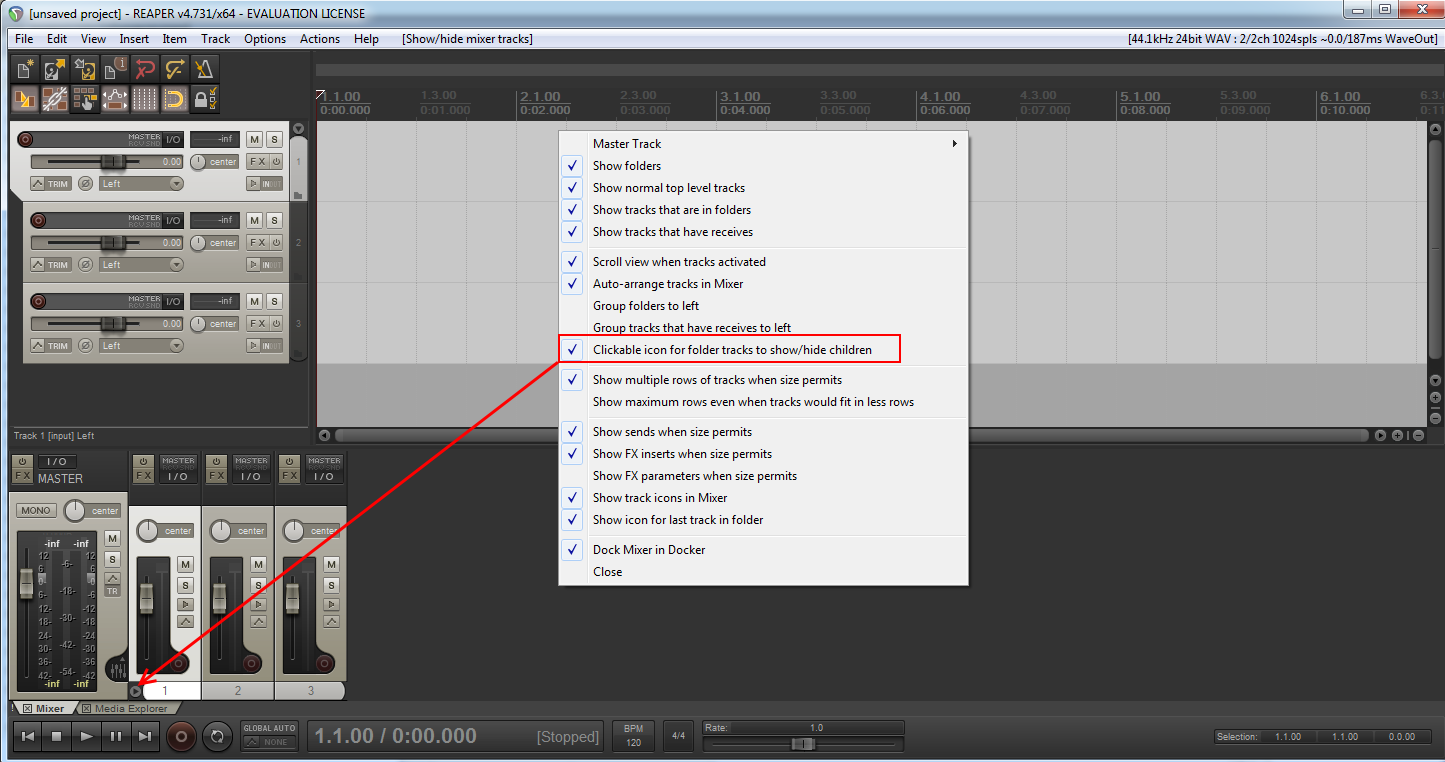The width and height of the screenshot is (1445, 762).
Task: Toggle the metronome in the toolbar
Action: [205, 69]
